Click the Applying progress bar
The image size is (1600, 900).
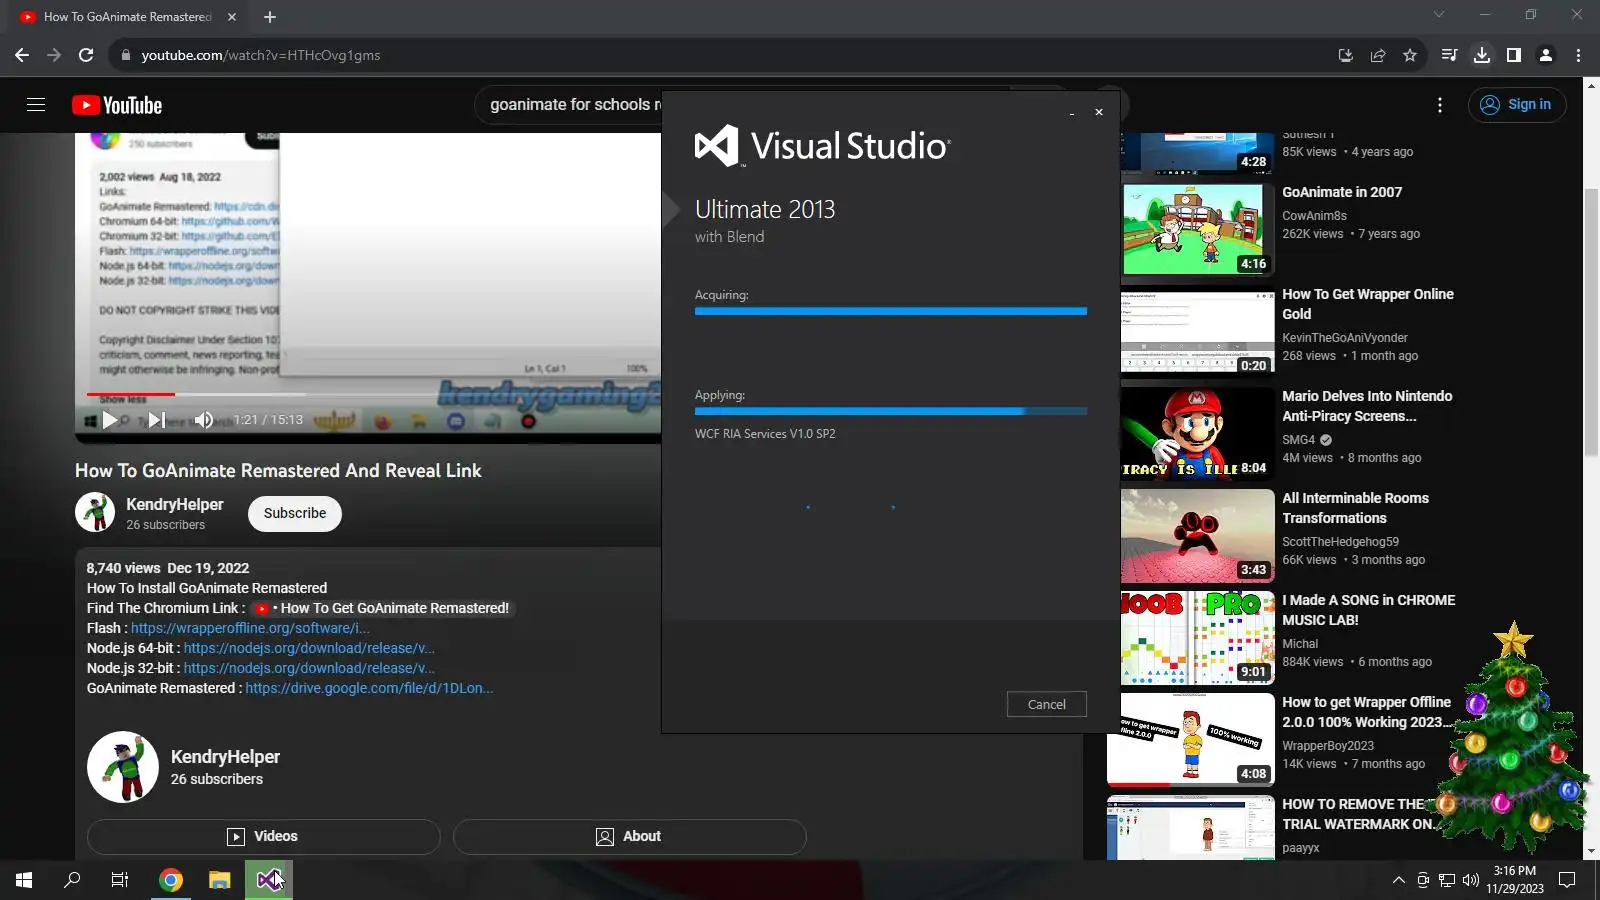[891, 411]
